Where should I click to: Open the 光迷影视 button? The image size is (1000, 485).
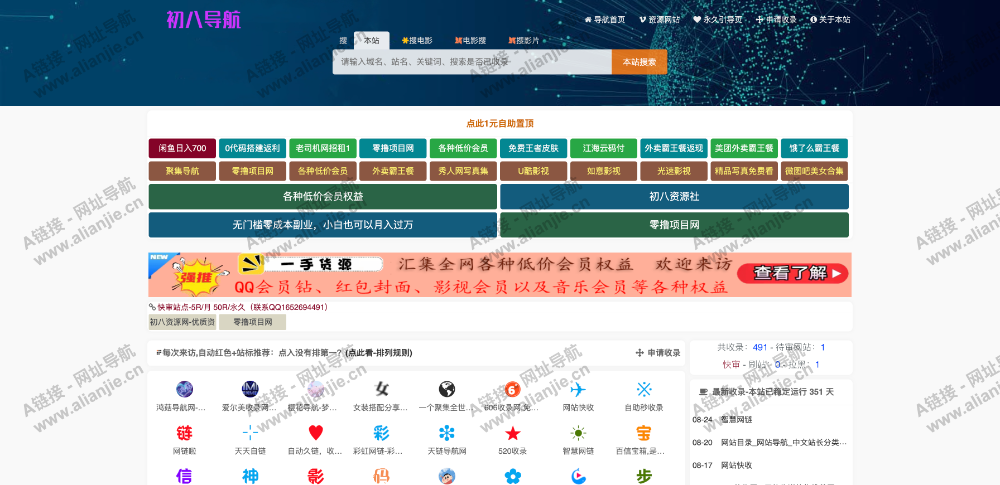click(674, 171)
